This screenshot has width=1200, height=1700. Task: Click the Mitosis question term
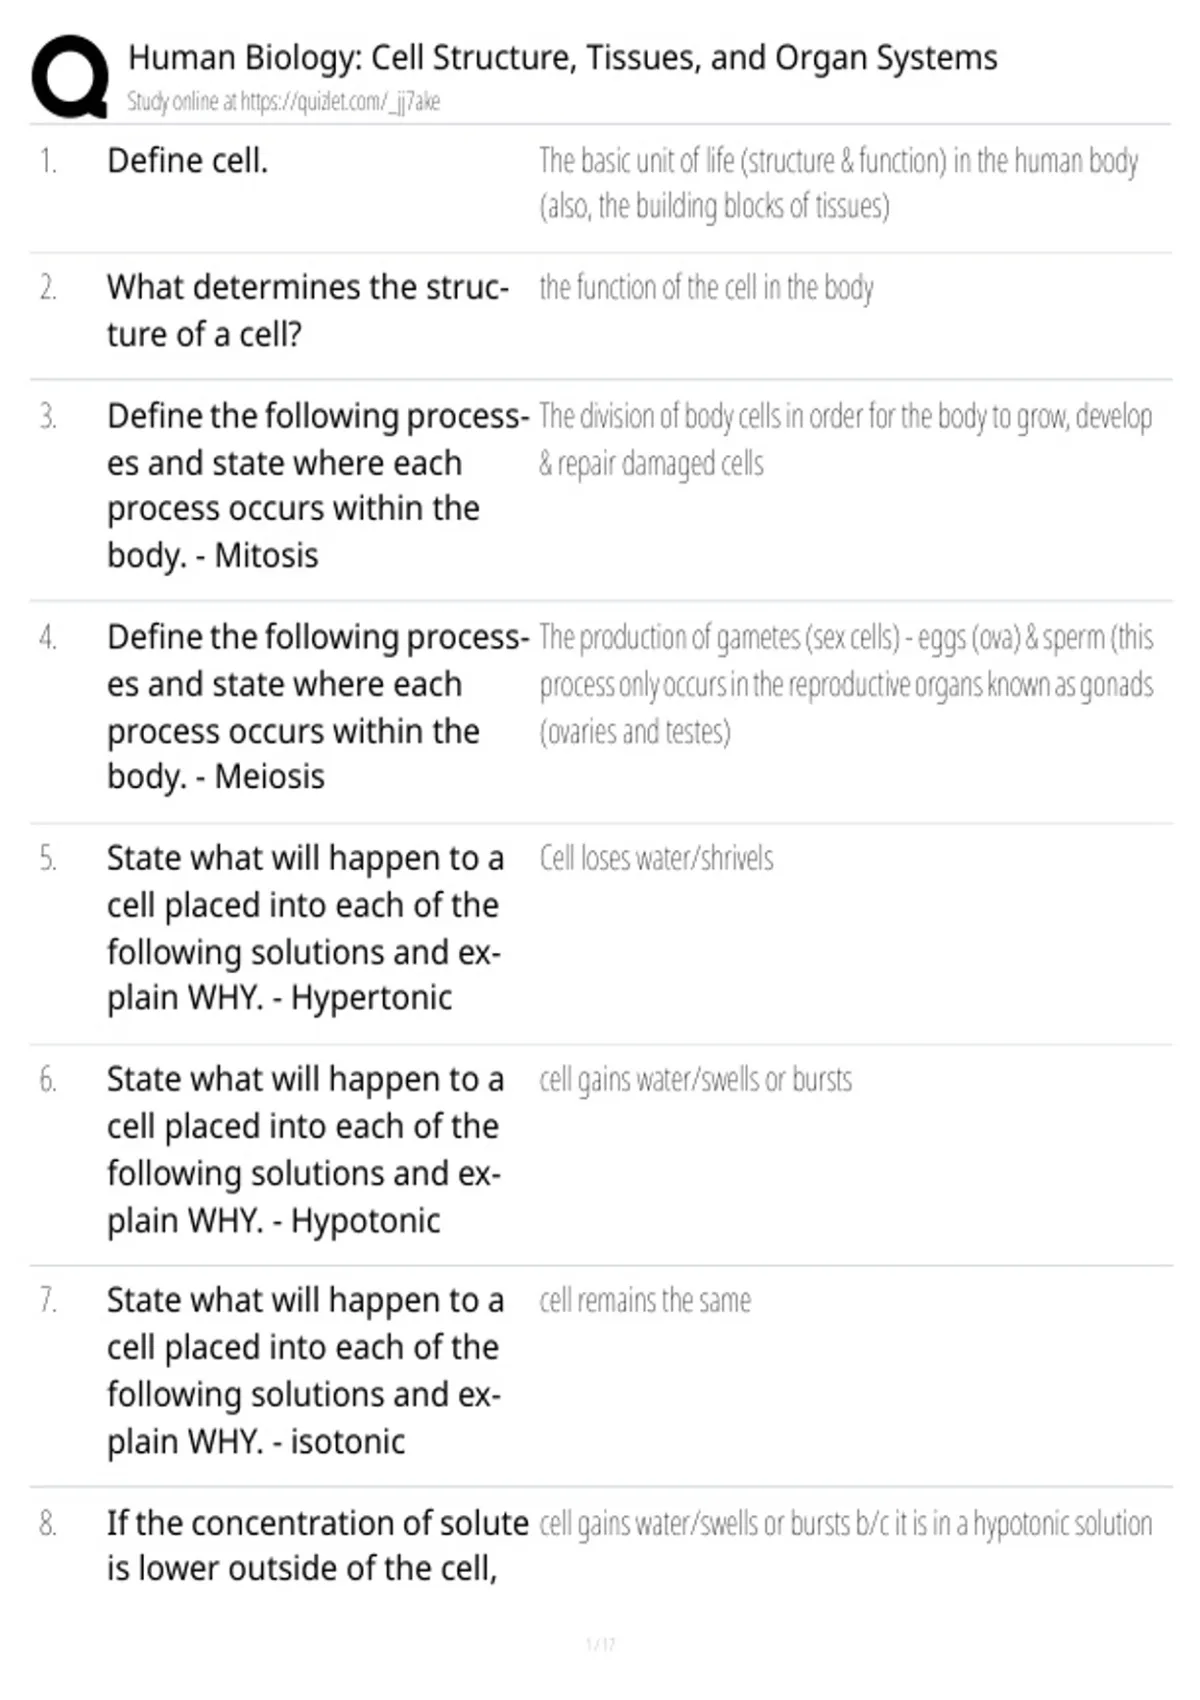click(x=318, y=486)
